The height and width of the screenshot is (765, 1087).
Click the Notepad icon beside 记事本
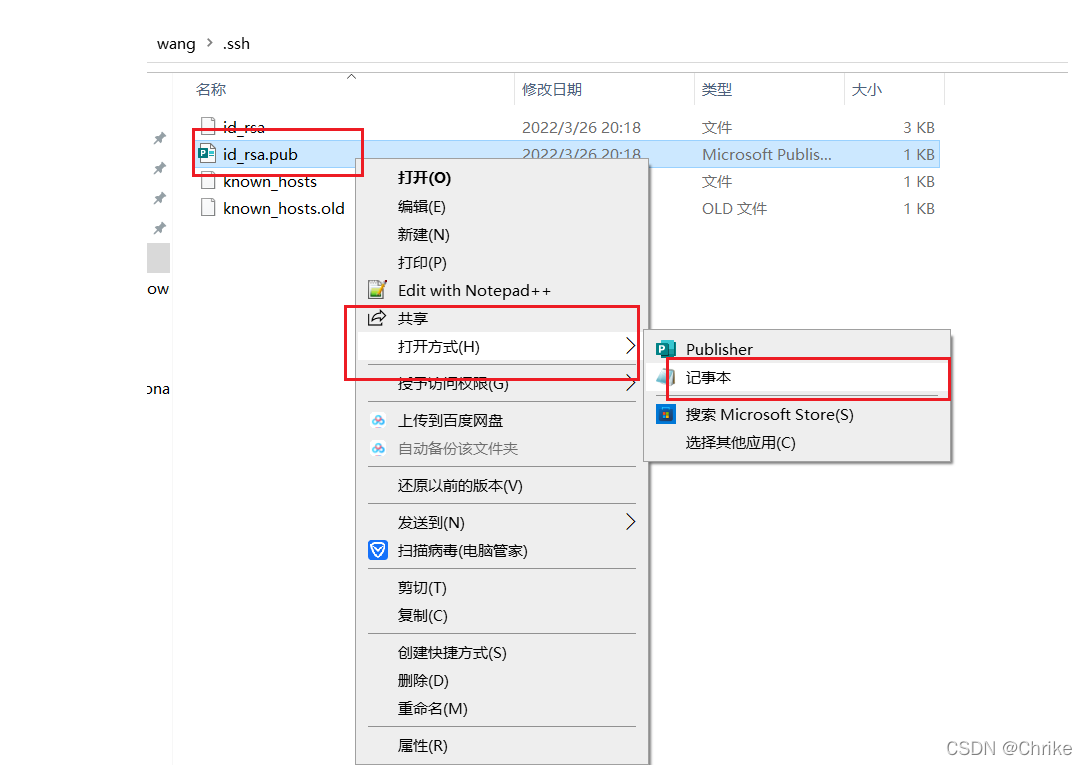click(x=666, y=377)
